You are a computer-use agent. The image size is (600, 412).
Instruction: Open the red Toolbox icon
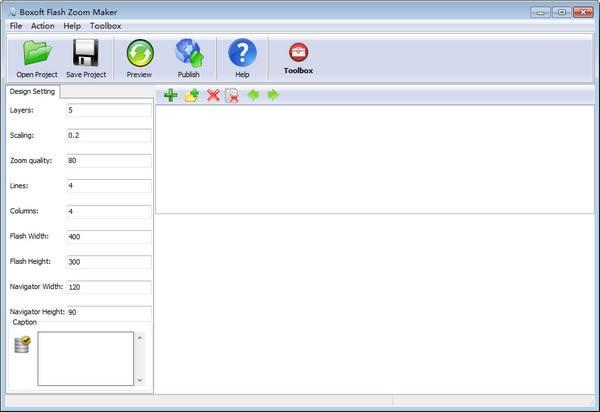pyautogui.click(x=298, y=52)
